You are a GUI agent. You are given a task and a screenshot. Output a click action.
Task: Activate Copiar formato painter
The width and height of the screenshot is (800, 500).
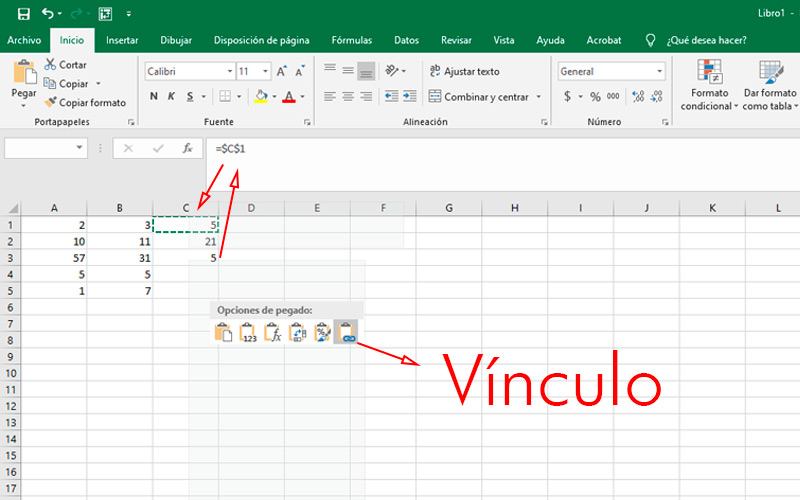(85, 103)
